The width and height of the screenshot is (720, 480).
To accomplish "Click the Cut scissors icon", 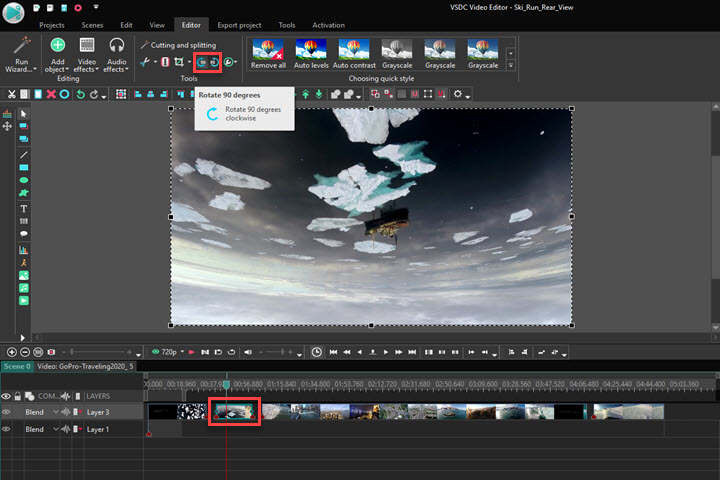I will (10, 94).
